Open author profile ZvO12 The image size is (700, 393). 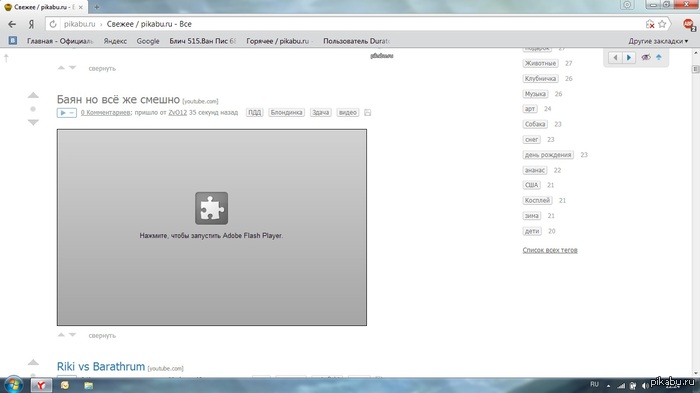coord(178,113)
